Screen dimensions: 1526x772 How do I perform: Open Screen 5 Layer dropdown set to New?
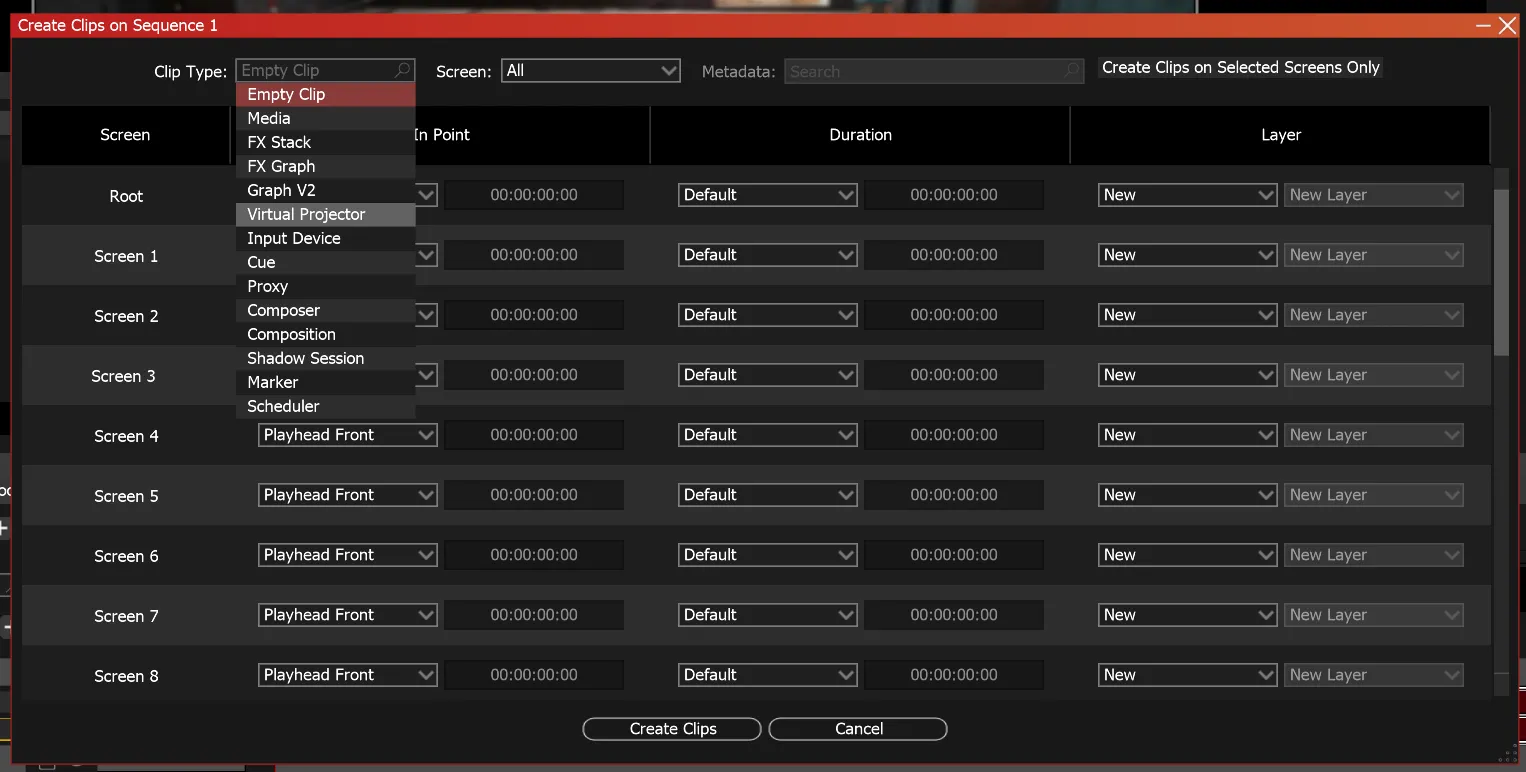(x=1188, y=495)
